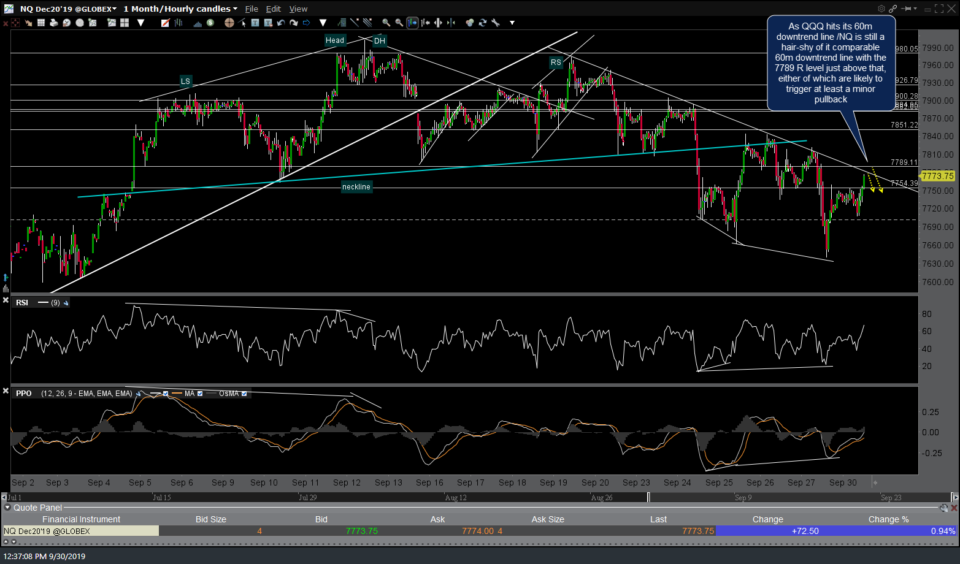Click the hexagon settings icon in title bar

click(x=882, y=9)
